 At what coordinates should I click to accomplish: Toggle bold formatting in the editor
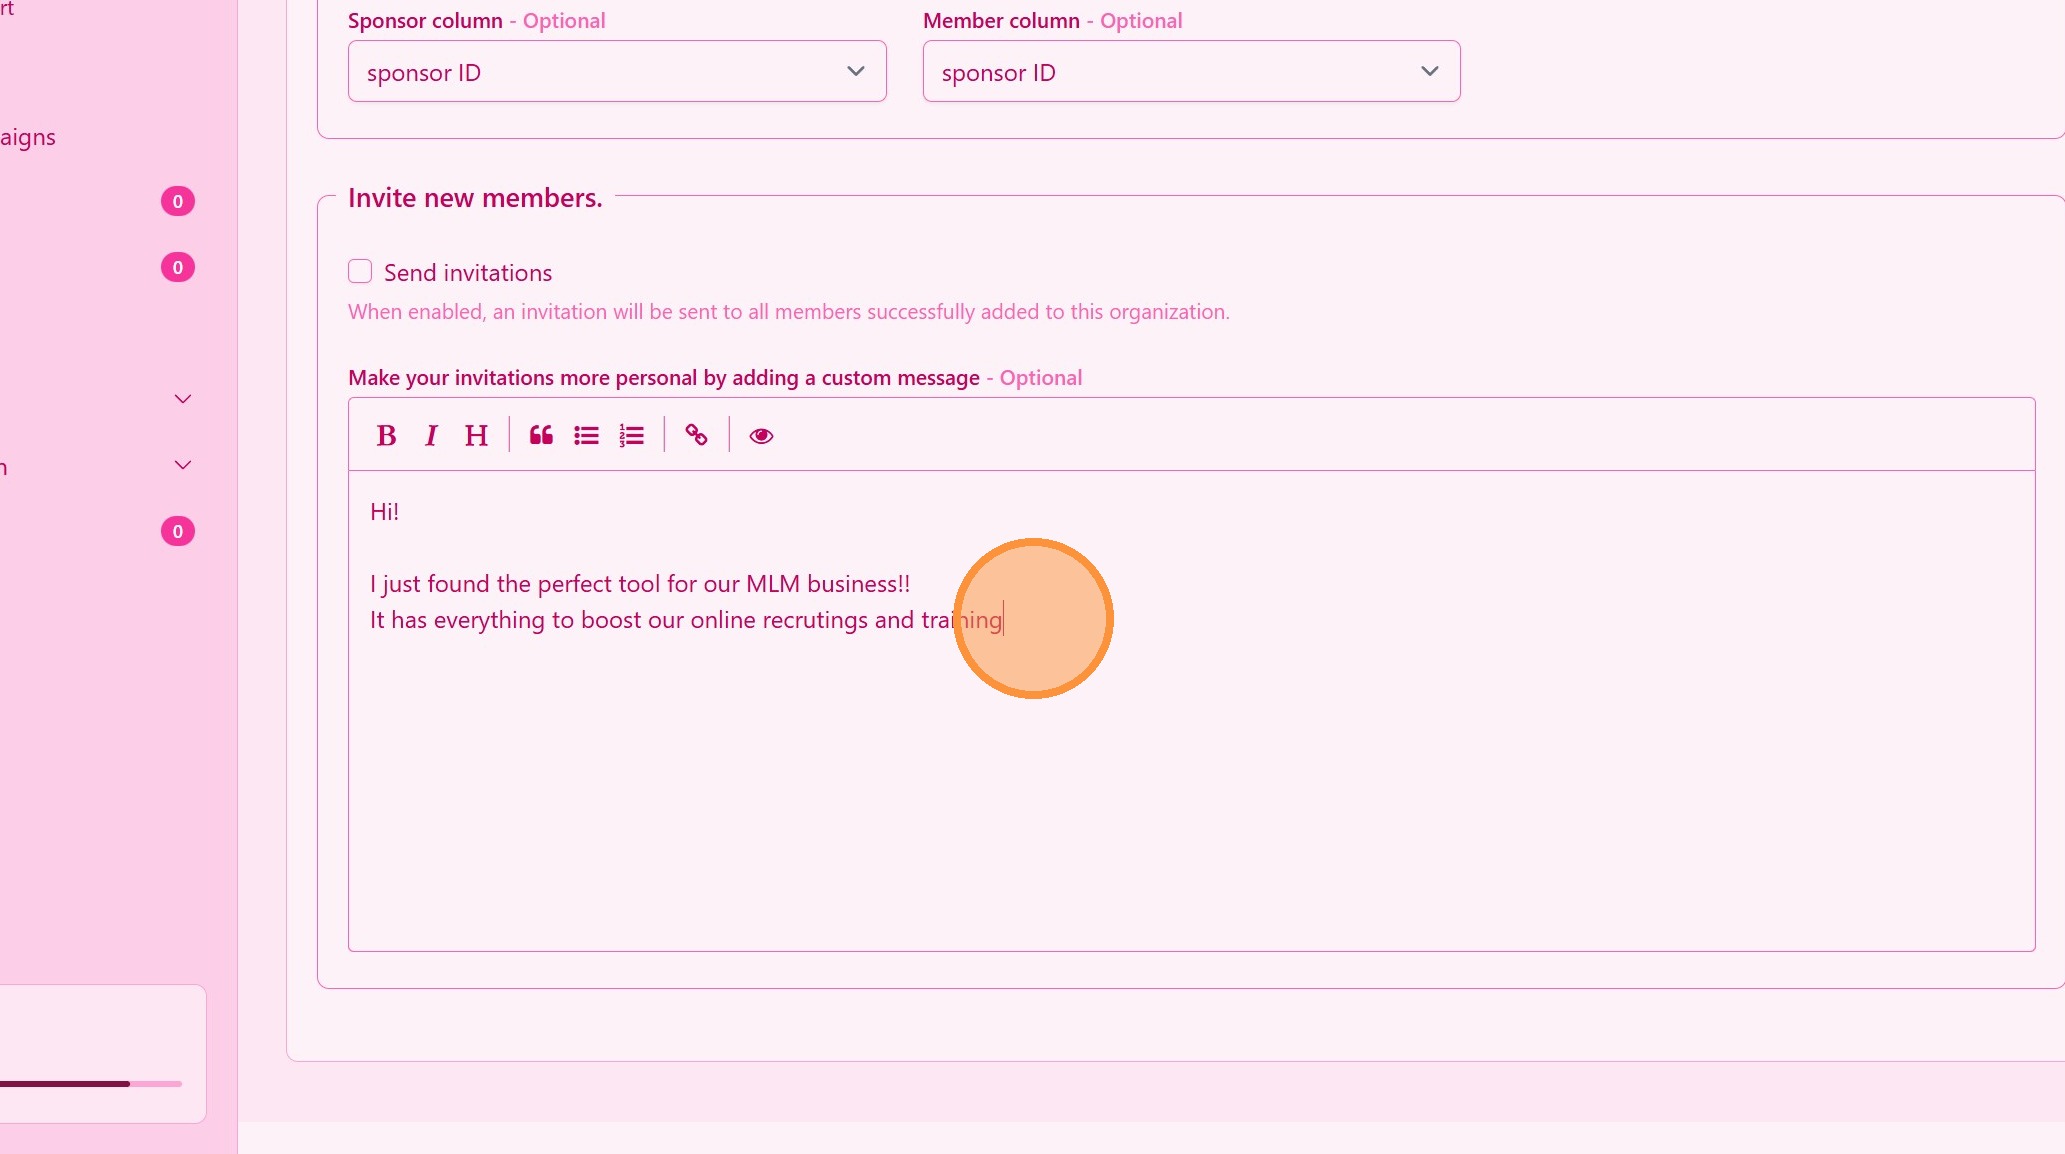click(x=386, y=435)
